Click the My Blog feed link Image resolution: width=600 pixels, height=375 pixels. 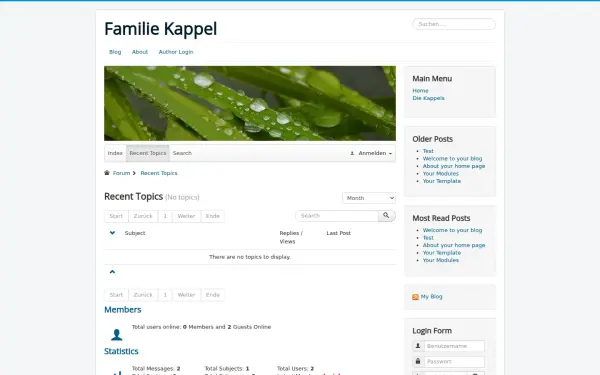pyautogui.click(x=431, y=297)
